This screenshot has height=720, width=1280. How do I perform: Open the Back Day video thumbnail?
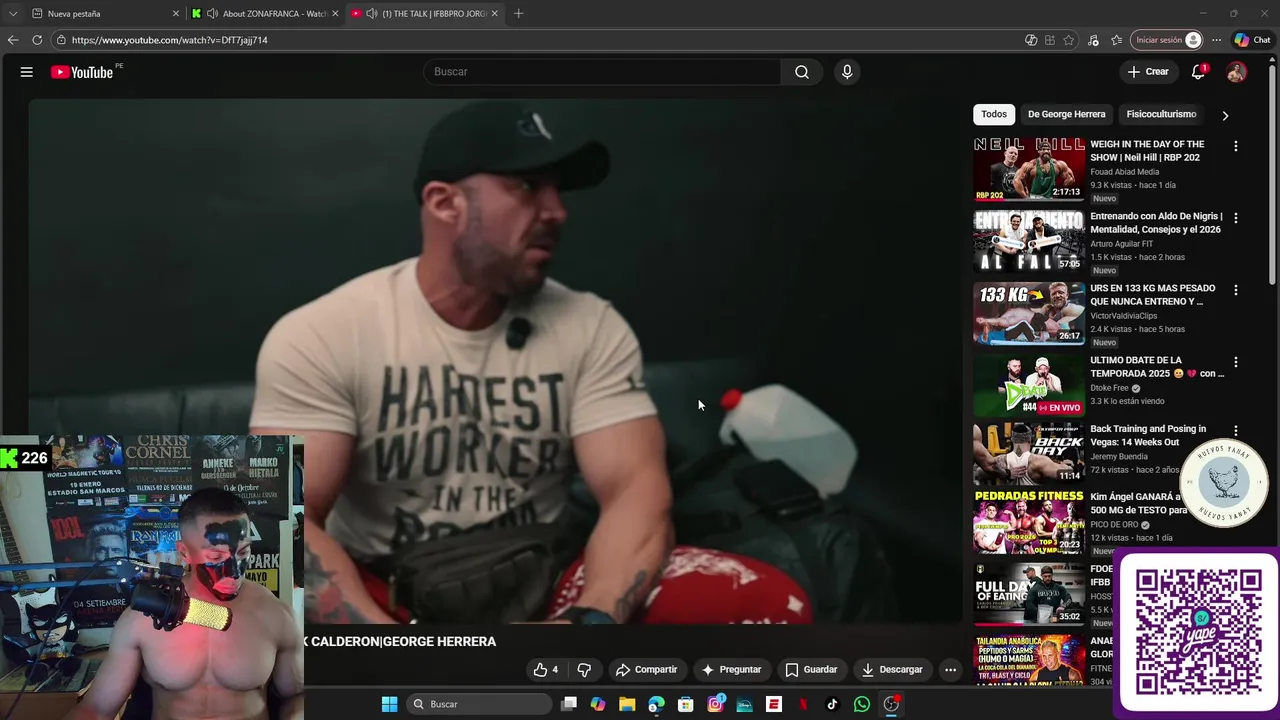[1029, 453]
